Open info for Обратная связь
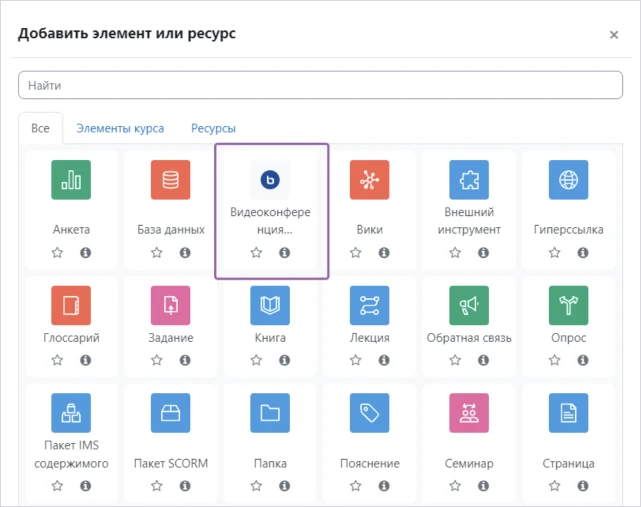The width and height of the screenshot is (641, 507). pos(484,361)
